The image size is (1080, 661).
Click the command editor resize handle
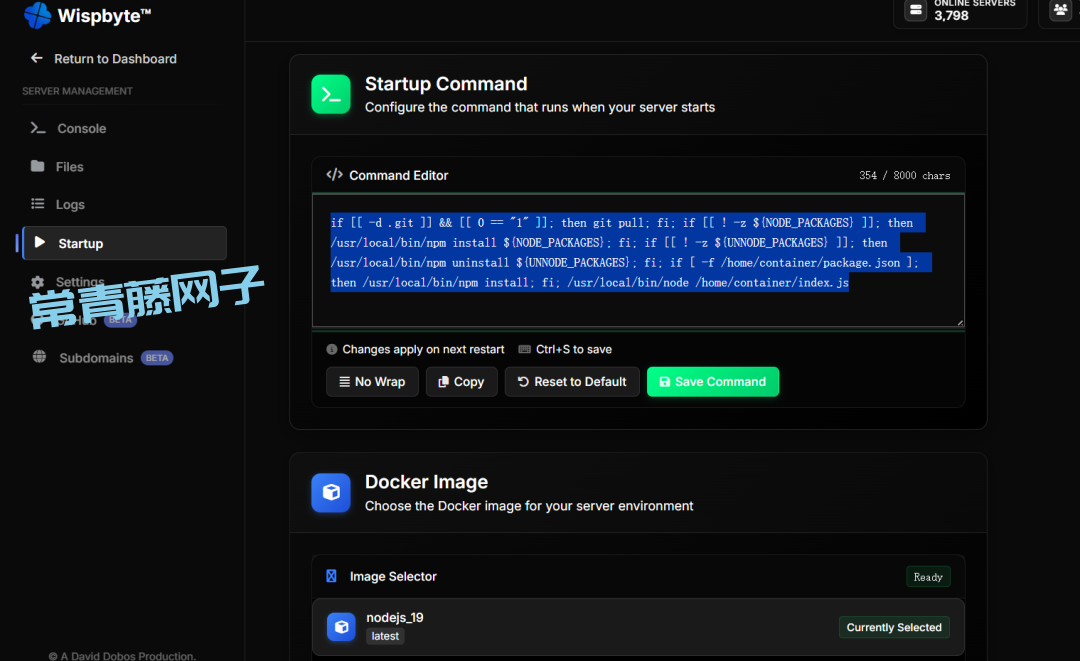(959, 322)
